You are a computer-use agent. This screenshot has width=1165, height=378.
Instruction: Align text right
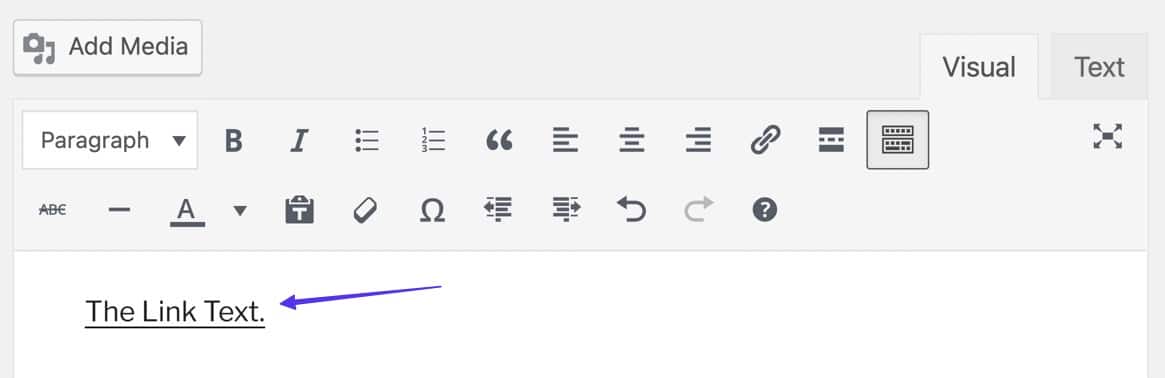[698, 140]
